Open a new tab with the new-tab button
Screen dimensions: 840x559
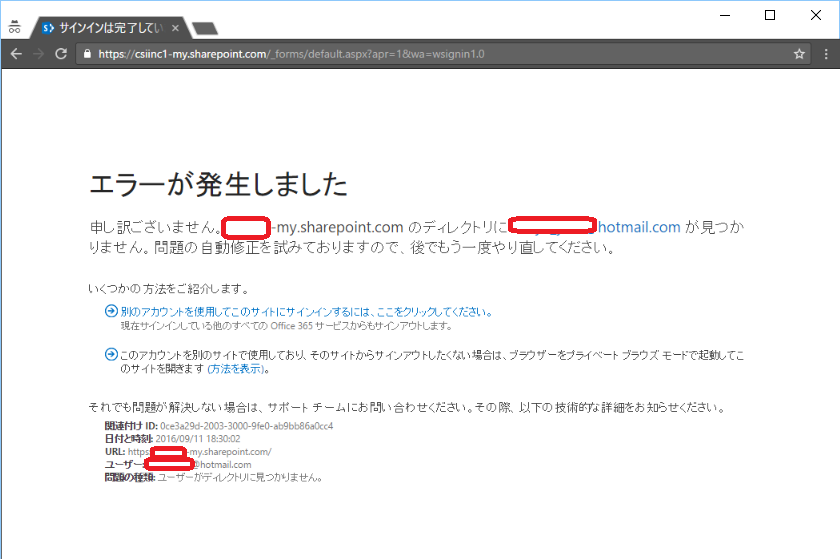pyautogui.click(x=205, y=28)
